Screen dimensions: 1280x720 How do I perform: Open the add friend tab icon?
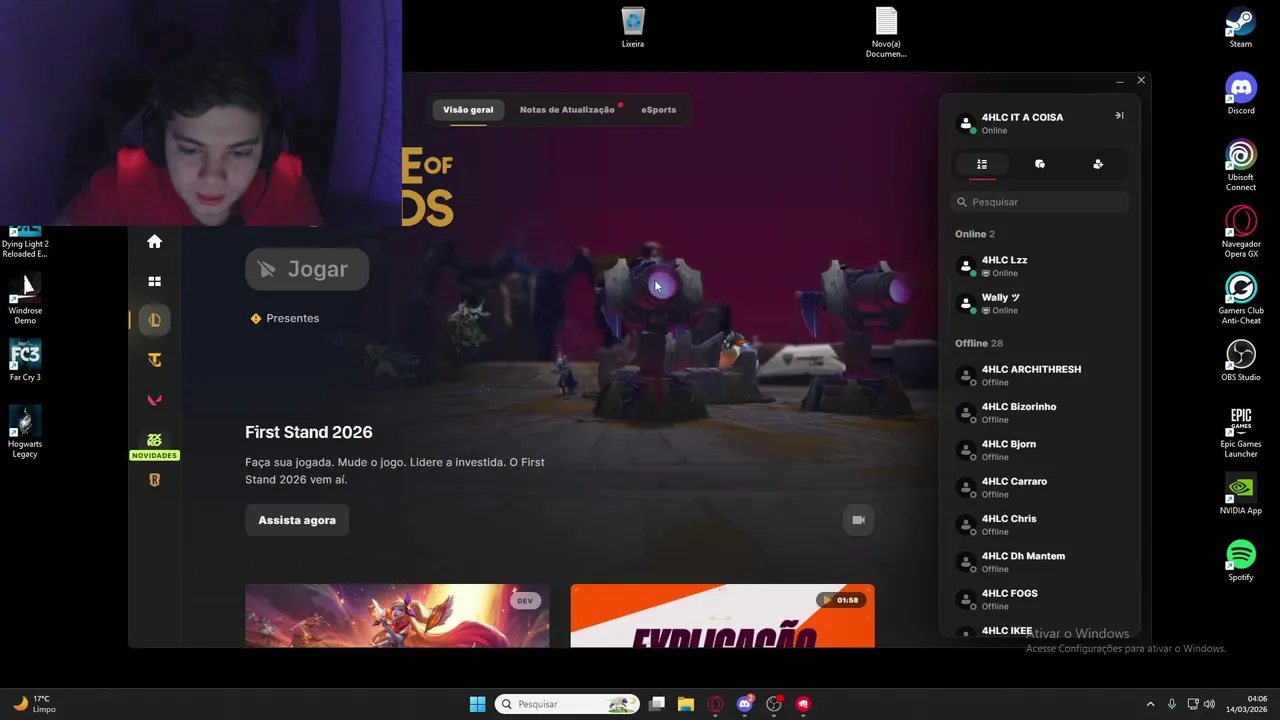tap(1098, 164)
